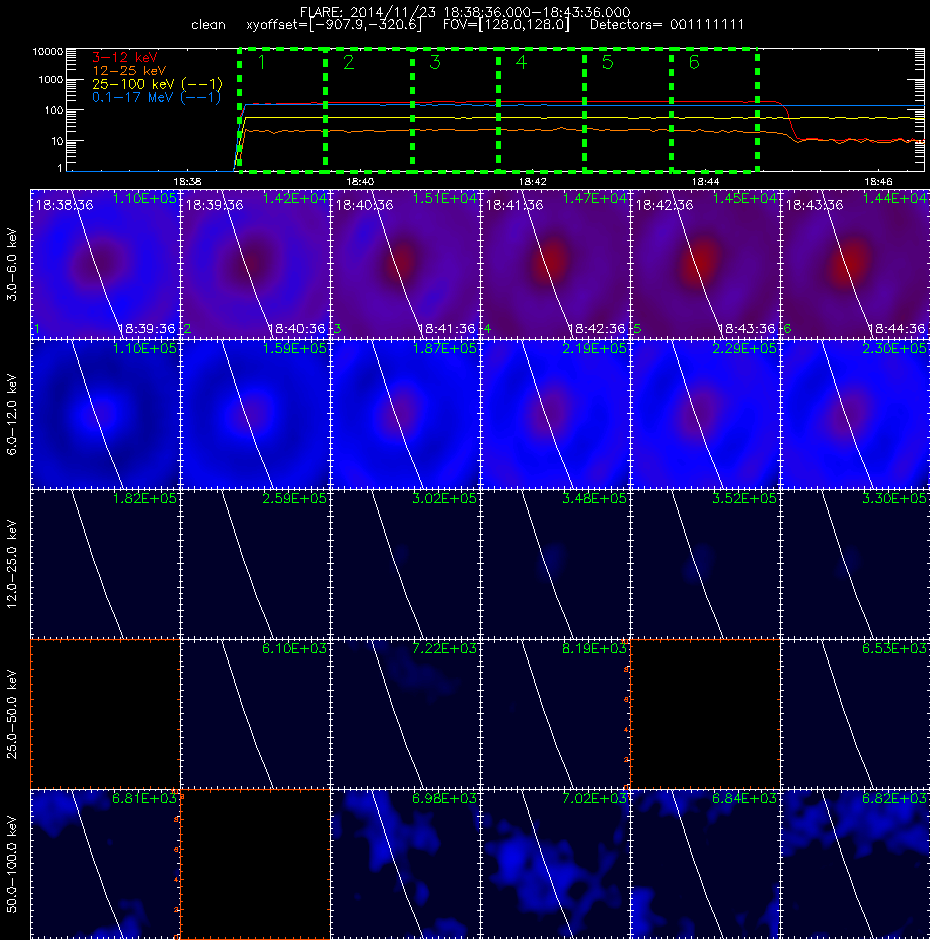
Task: Click the '18:38' tick label on light curve axis
Action: click(x=187, y=181)
